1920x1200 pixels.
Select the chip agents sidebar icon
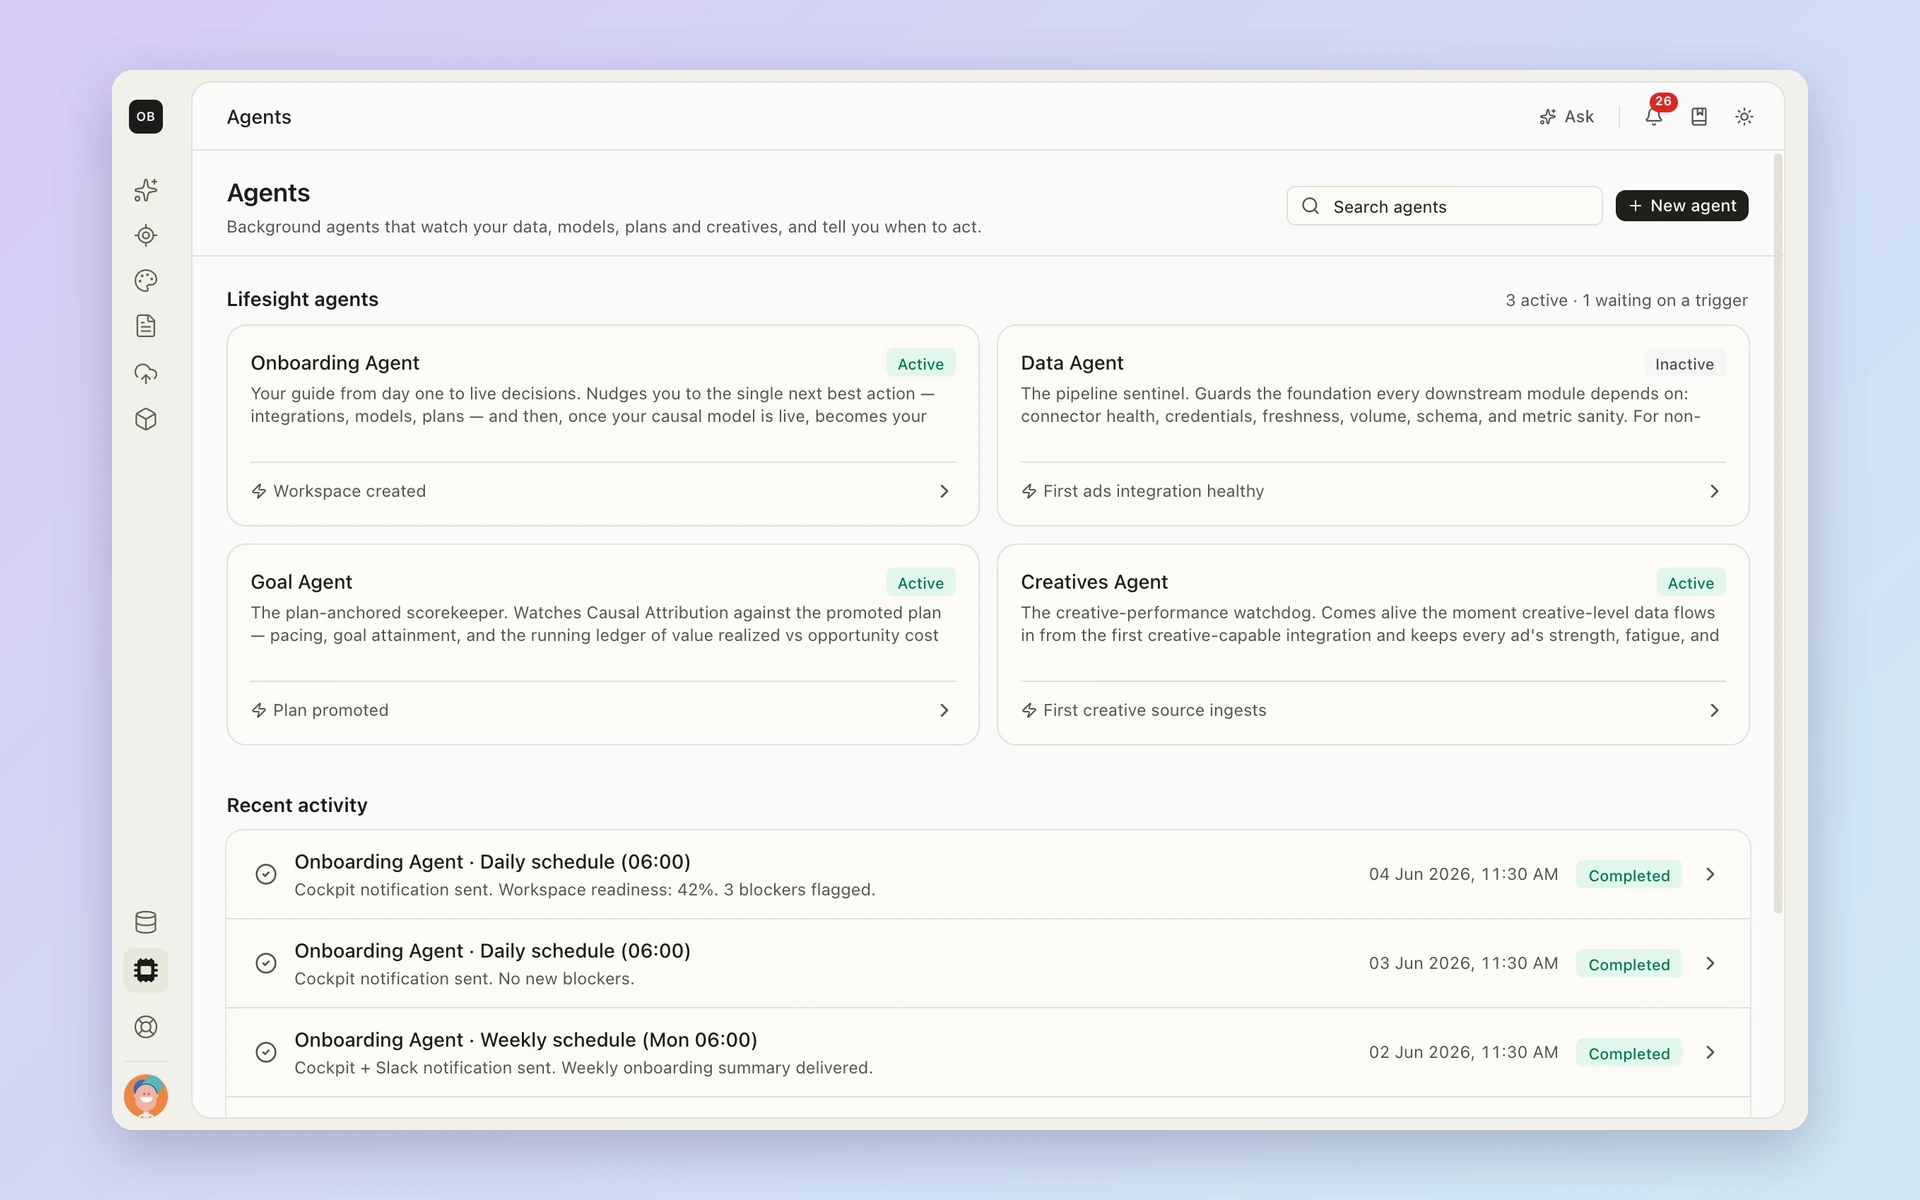pos(146,970)
